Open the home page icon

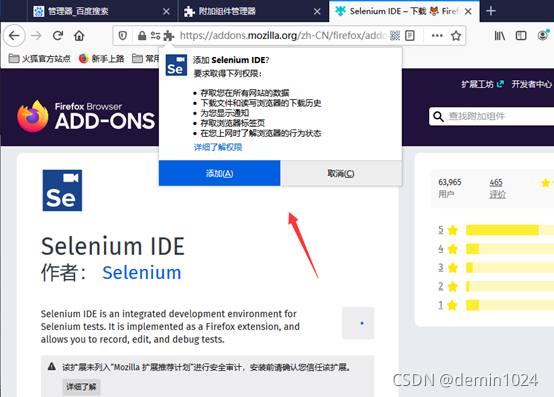click(x=79, y=36)
